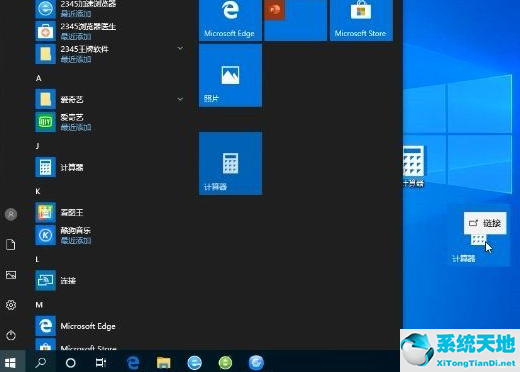Jump to letter M section header

pos(39,305)
